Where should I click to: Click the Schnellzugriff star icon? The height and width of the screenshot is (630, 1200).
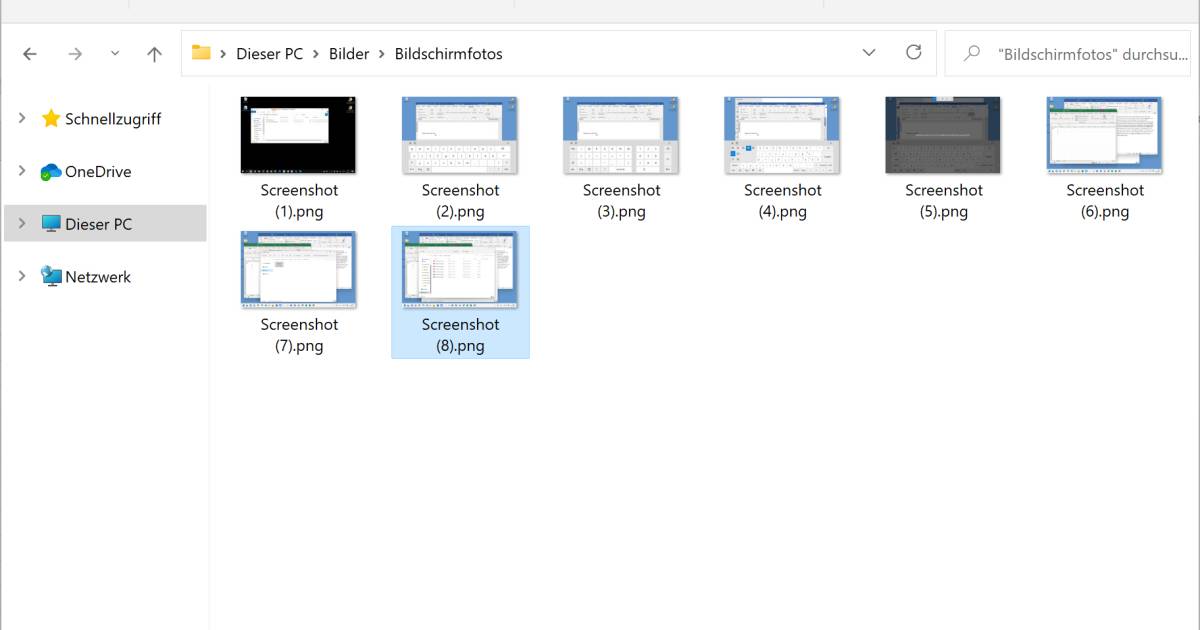pyautogui.click(x=51, y=118)
